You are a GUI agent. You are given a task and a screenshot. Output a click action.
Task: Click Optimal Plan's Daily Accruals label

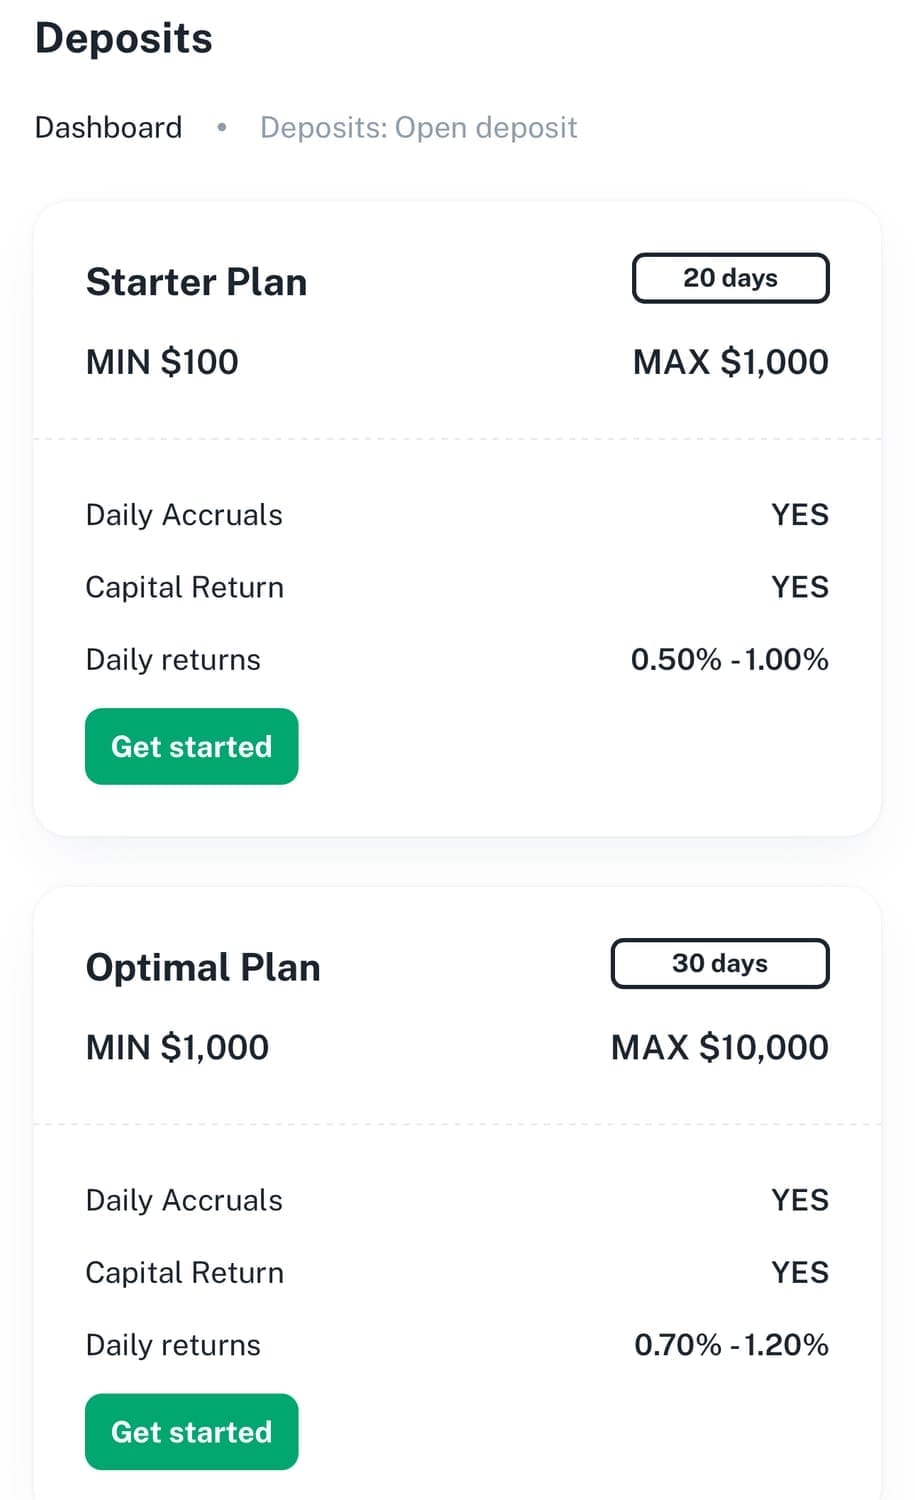tap(184, 1200)
